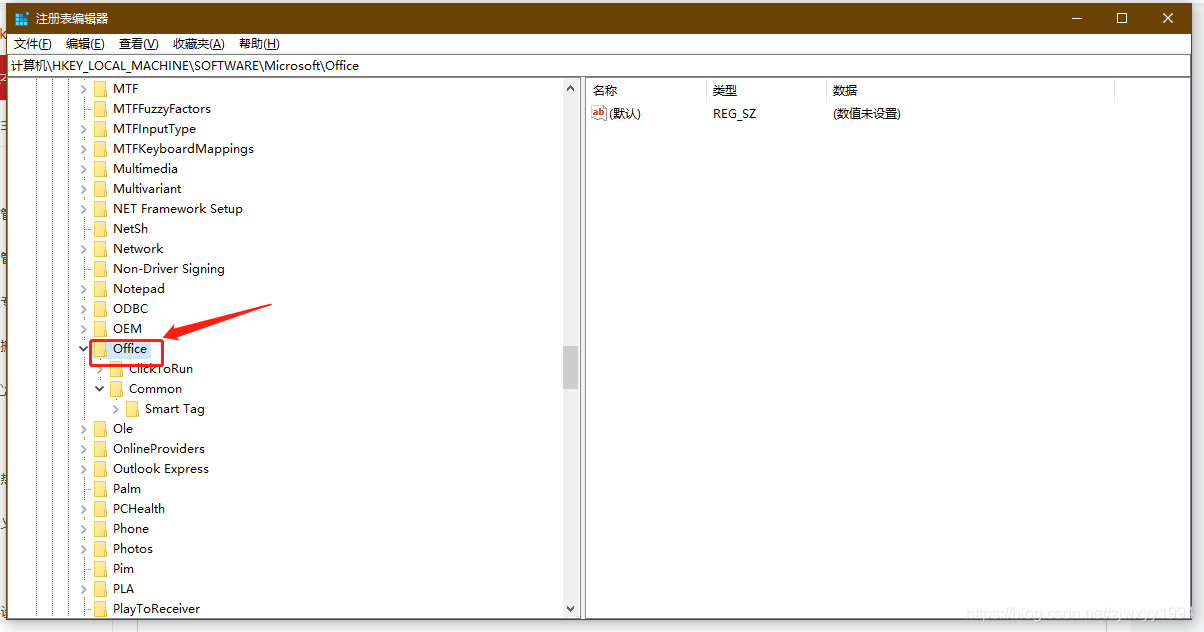The height and width of the screenshot is (632, 1204).
Task: Click the OnlineProviders folder icon
Action: [100, 449]
